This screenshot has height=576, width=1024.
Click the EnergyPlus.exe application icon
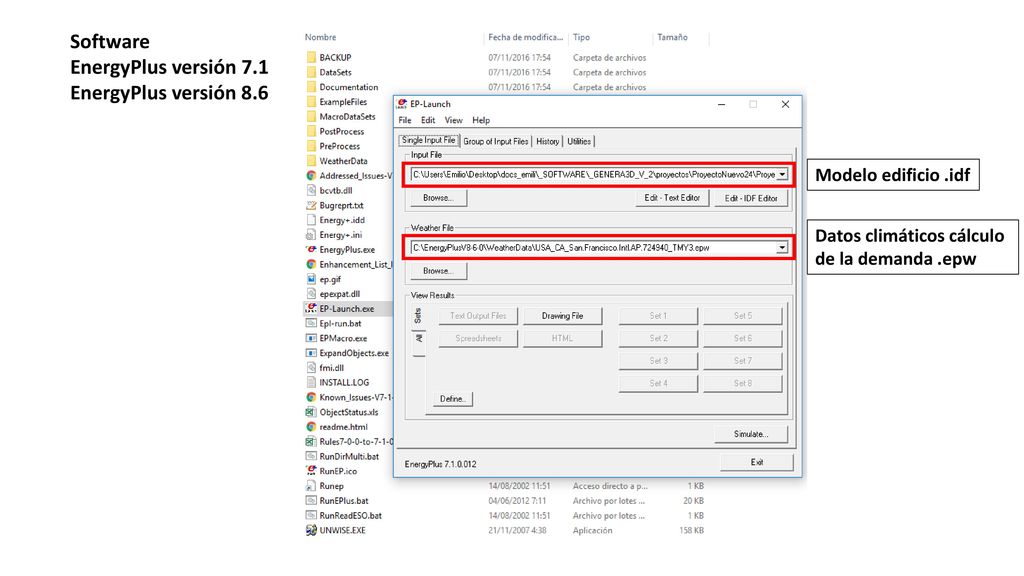312,249
